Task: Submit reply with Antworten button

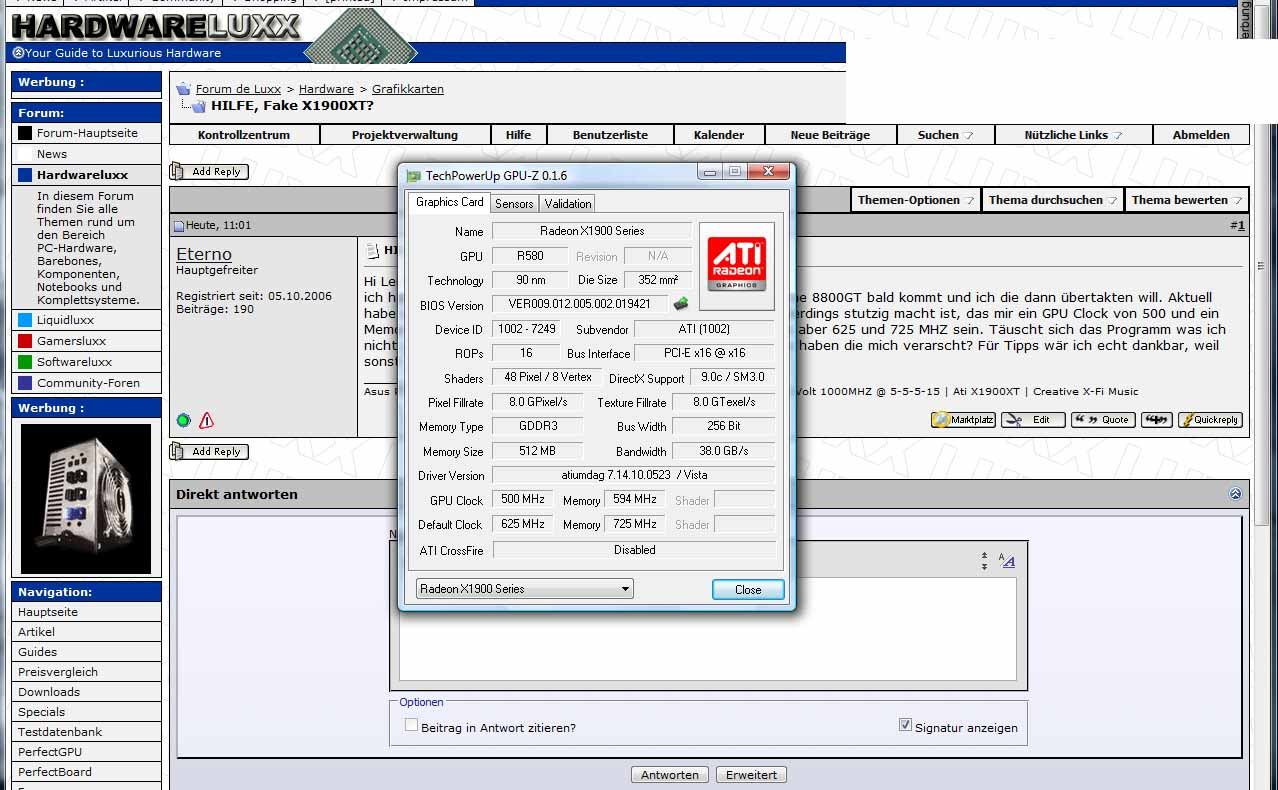Action: point(670,775)
